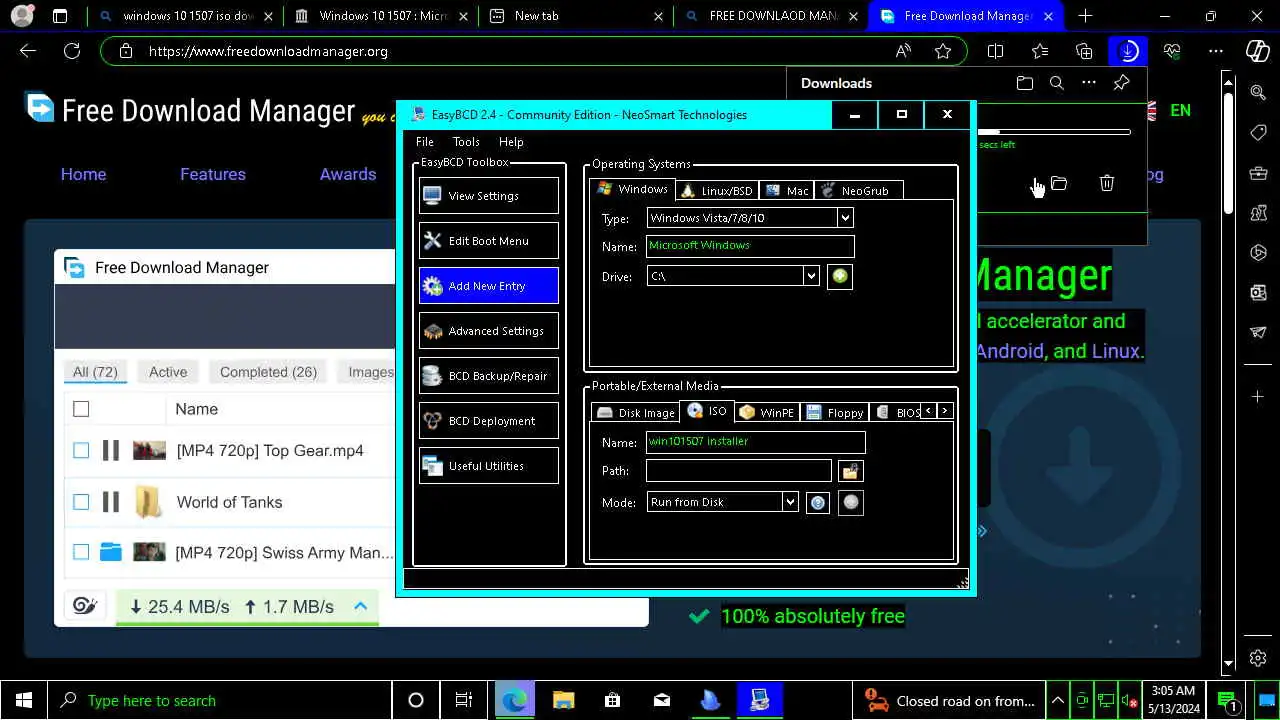
Task: Switch to the Floppy media tab
Action: (835, 412)
